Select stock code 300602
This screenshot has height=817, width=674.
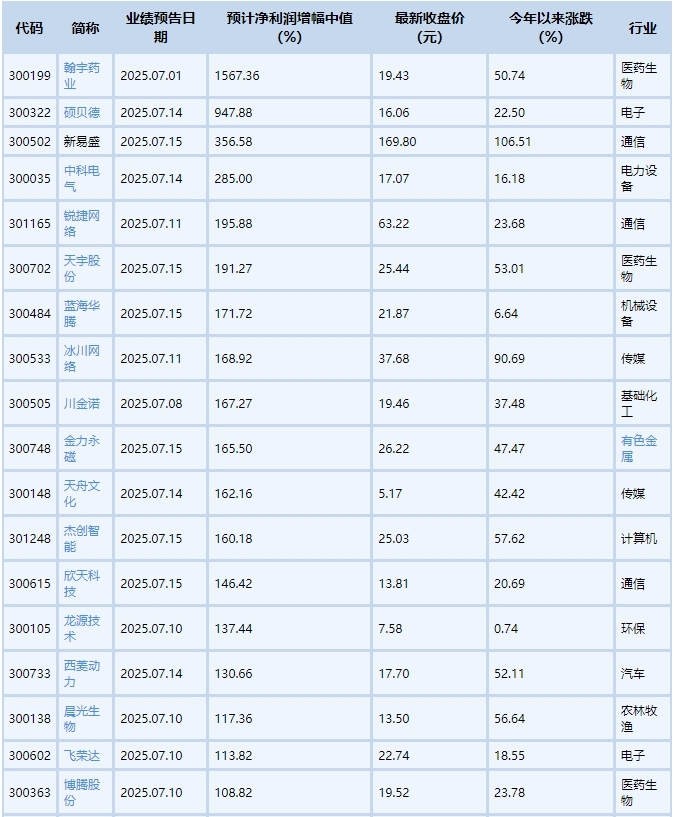pos(30,756)
